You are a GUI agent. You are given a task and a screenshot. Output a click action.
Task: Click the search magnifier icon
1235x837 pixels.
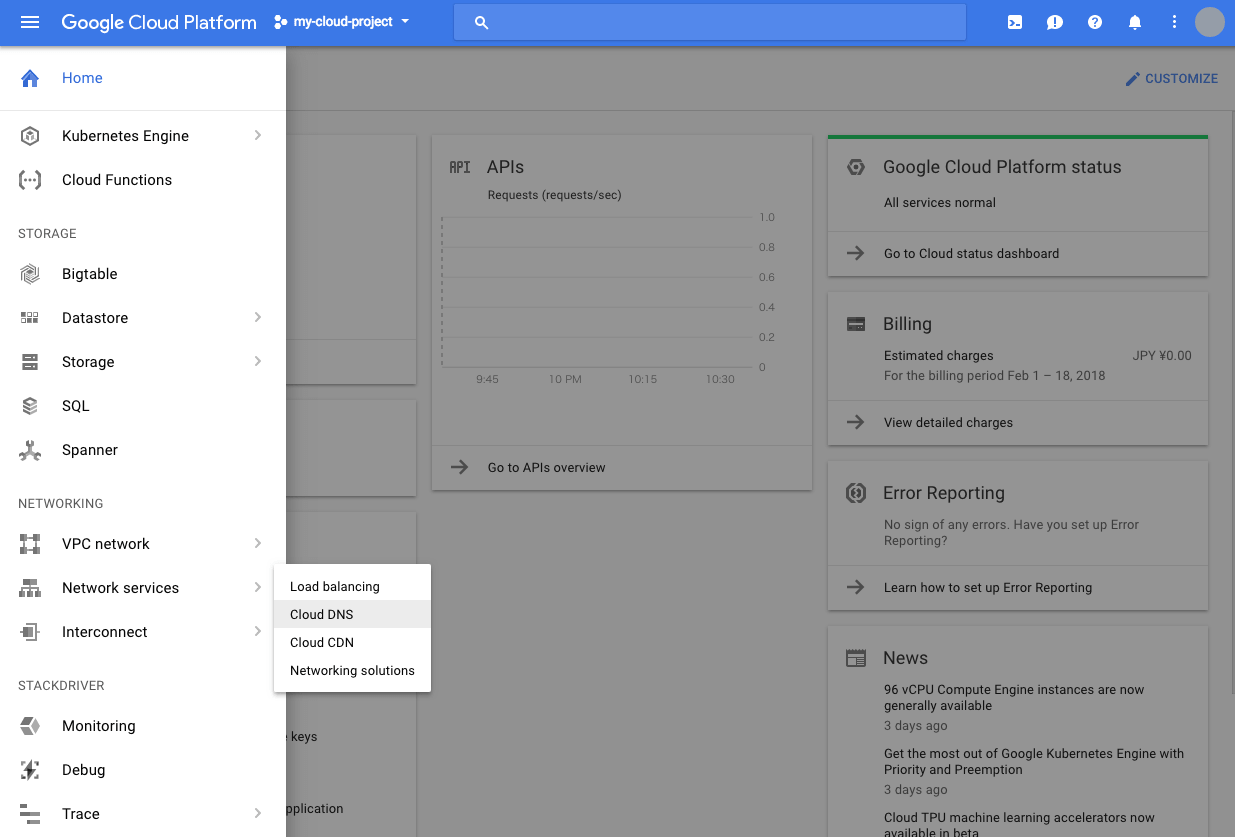point(481,22)
